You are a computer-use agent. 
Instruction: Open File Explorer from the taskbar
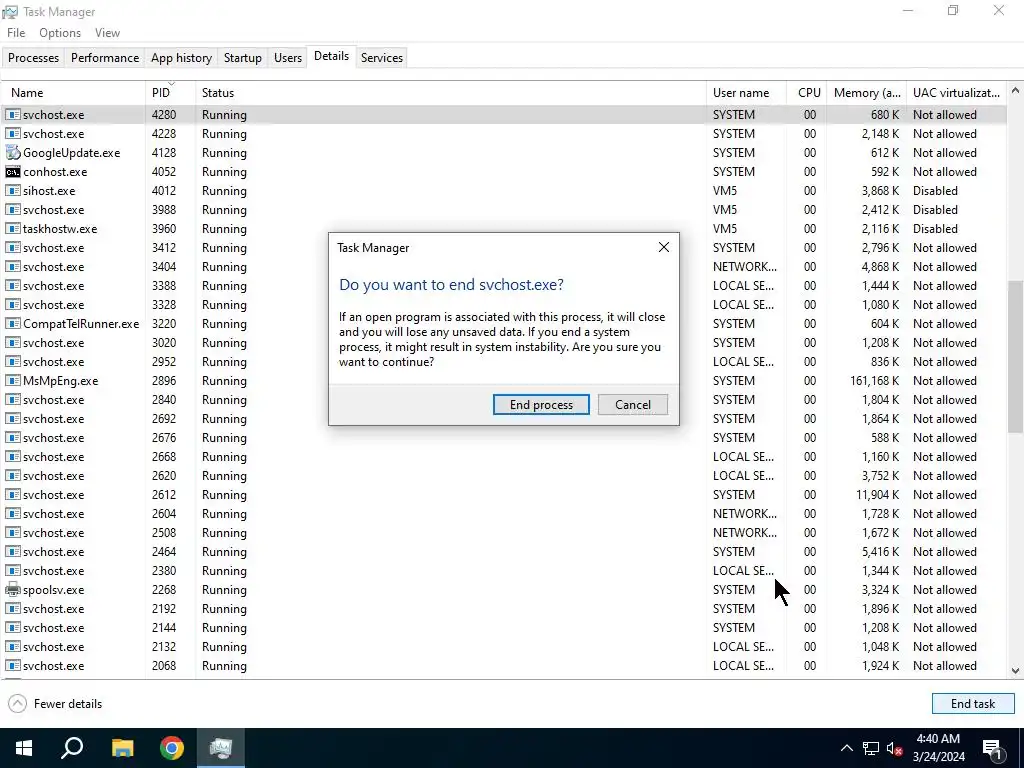(122, 748)
